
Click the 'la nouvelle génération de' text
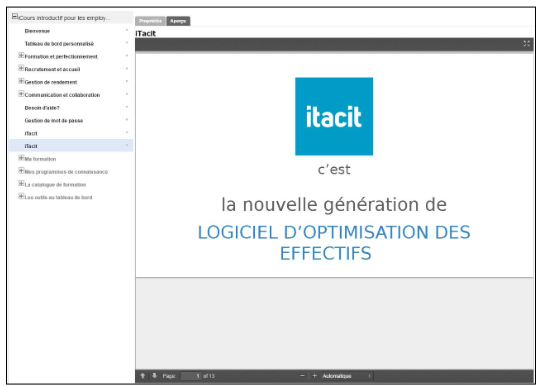tap(334, 205)
